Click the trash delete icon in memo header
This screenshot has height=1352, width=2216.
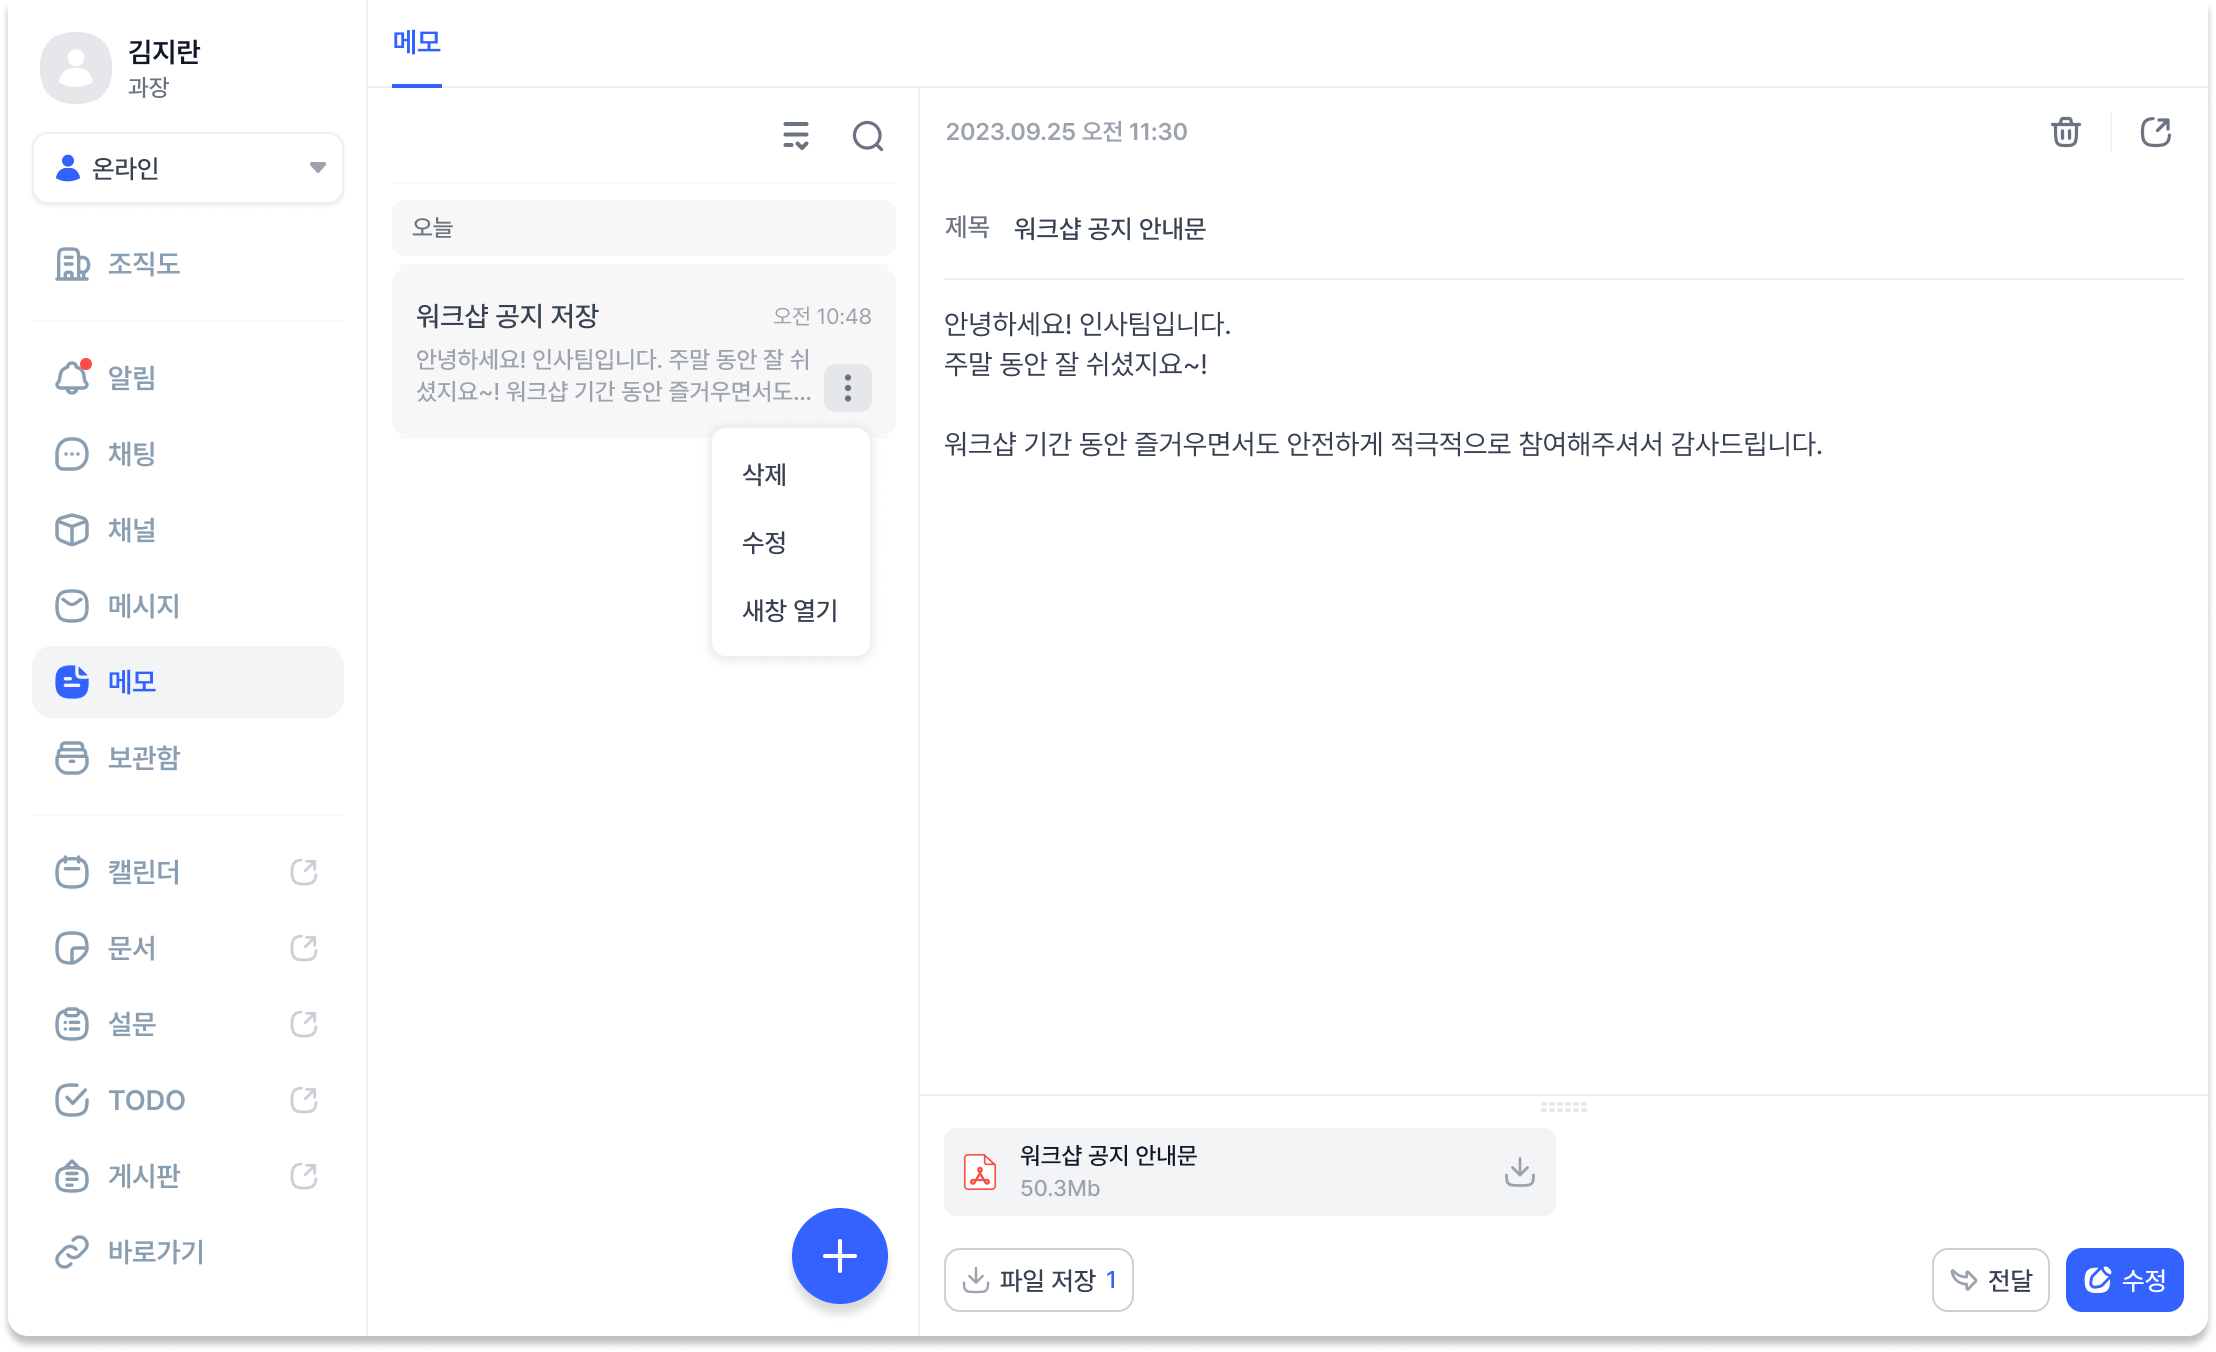2065,132
